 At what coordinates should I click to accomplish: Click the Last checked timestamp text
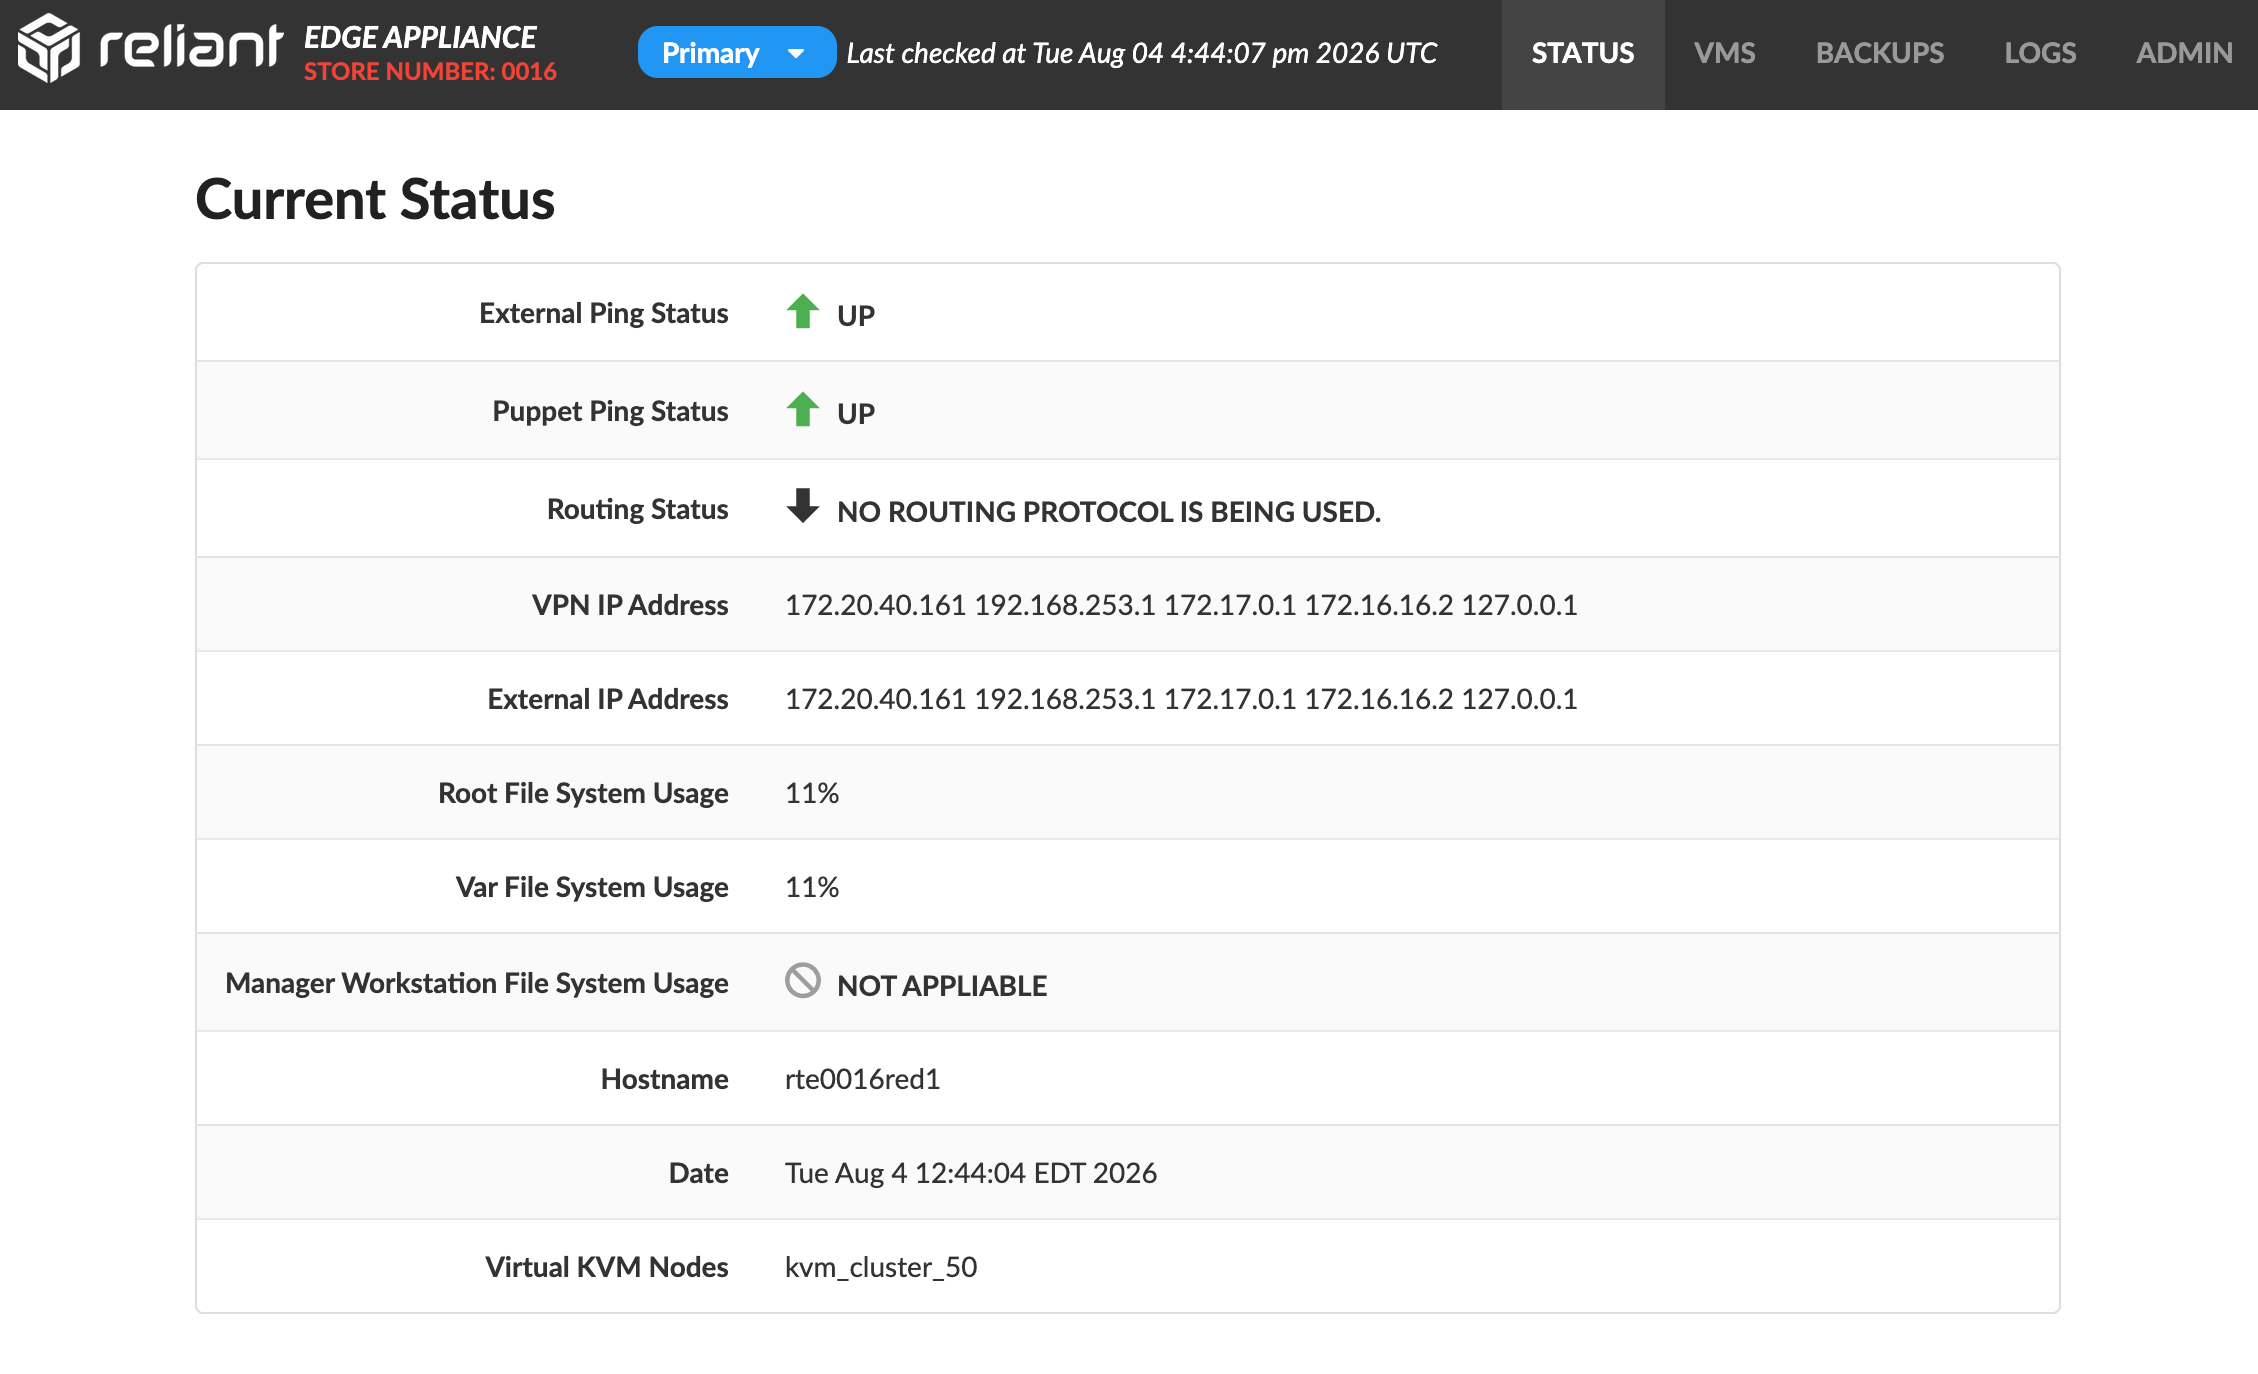point(1141,53)
